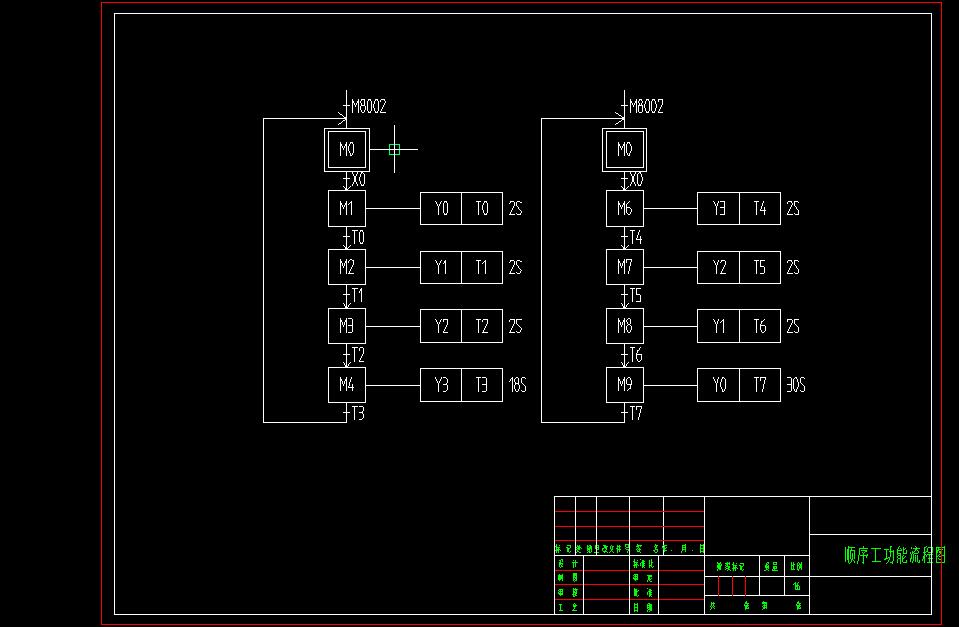The width and height of the screenshot is (959, 627).
Task: Click step box M8
Action: [x=624, y=326]
